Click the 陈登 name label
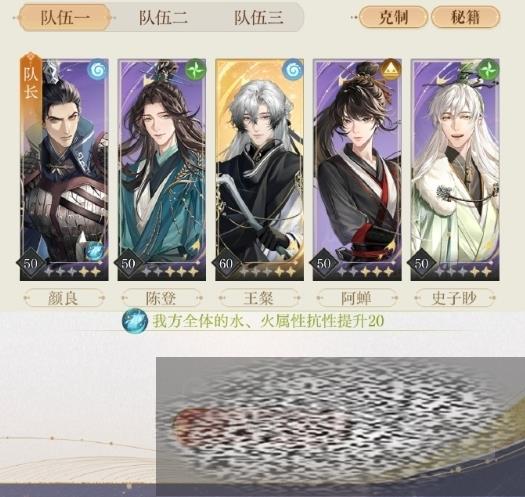 (x=161, y=298)
